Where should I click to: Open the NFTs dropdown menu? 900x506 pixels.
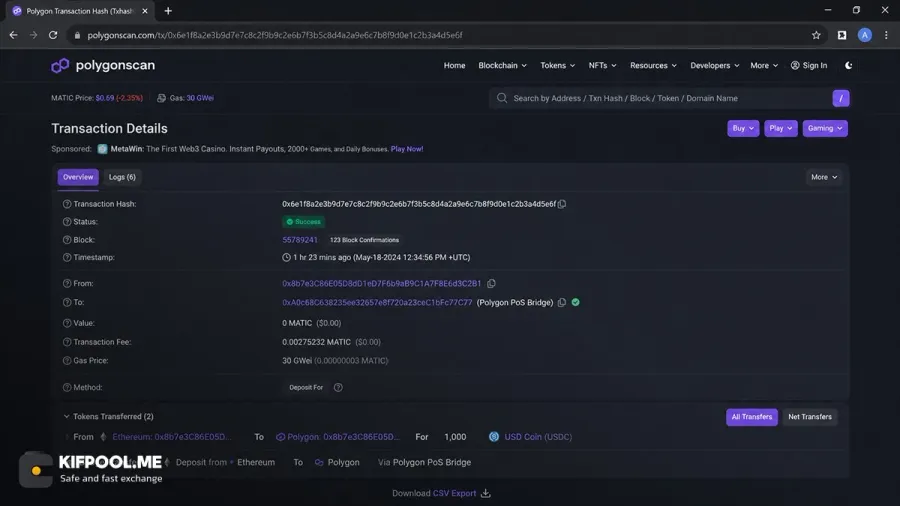pos(602,65)
